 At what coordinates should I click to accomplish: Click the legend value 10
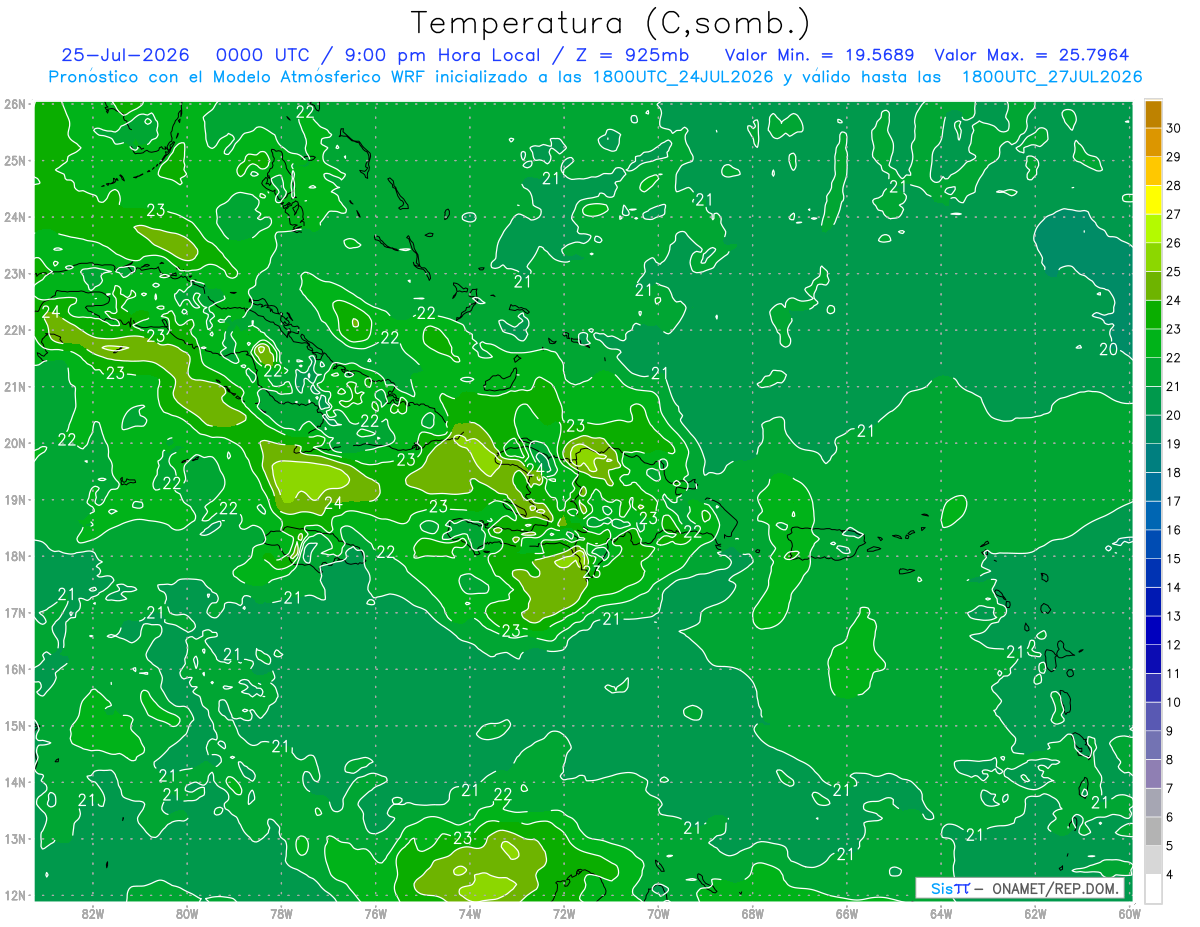pos(1173,702)
